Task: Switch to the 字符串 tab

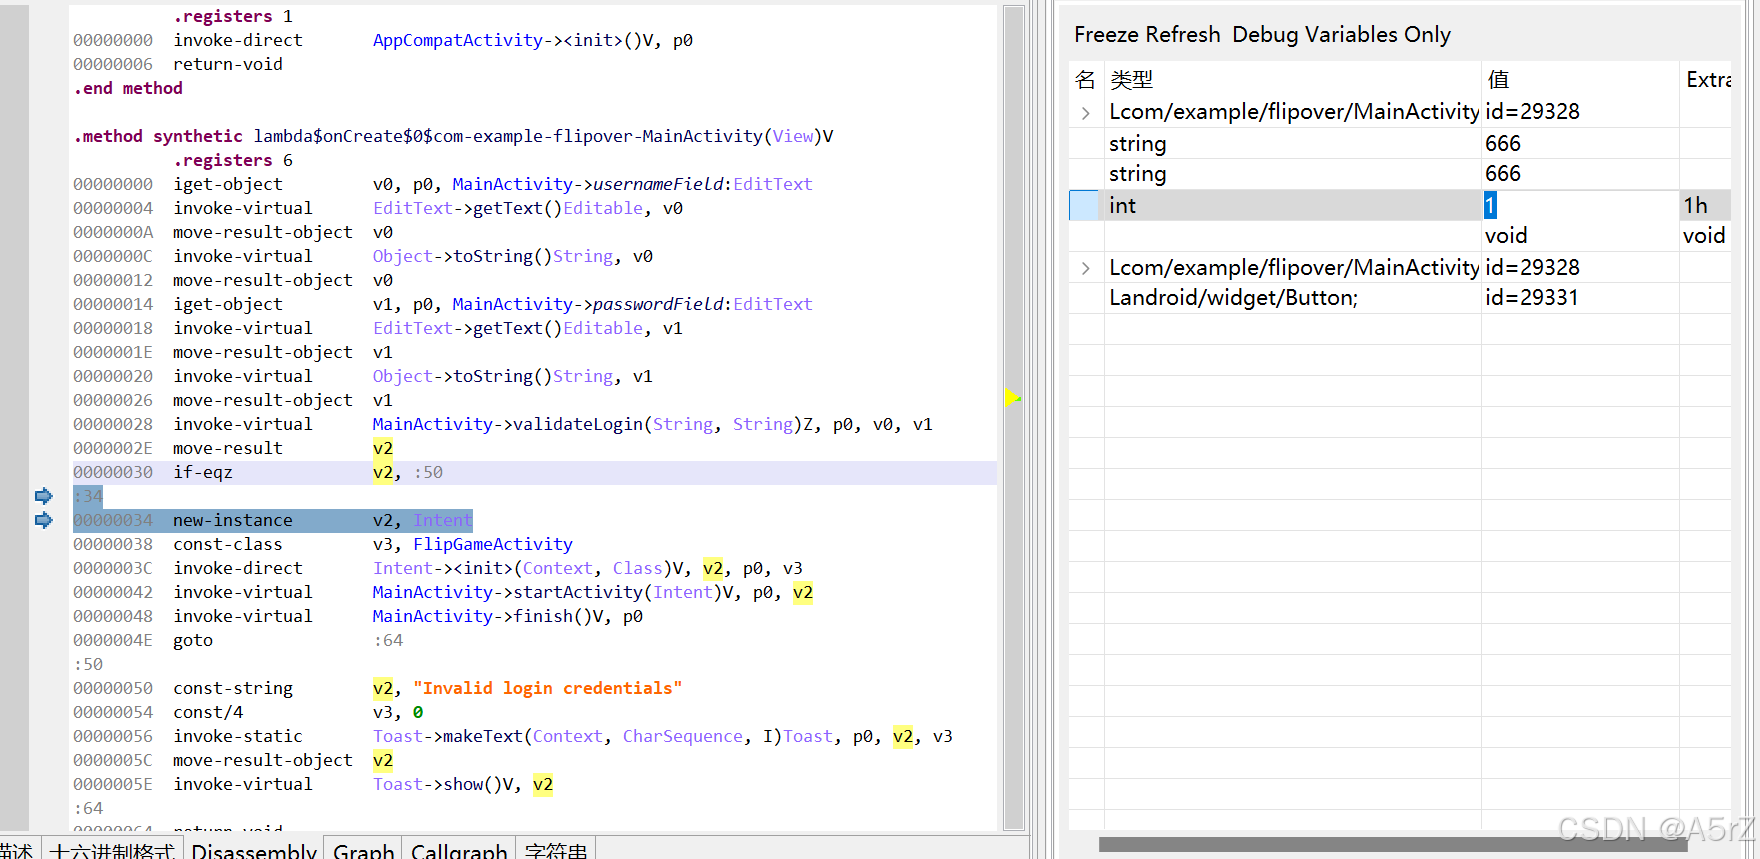Action: click(x=556, y=850)
